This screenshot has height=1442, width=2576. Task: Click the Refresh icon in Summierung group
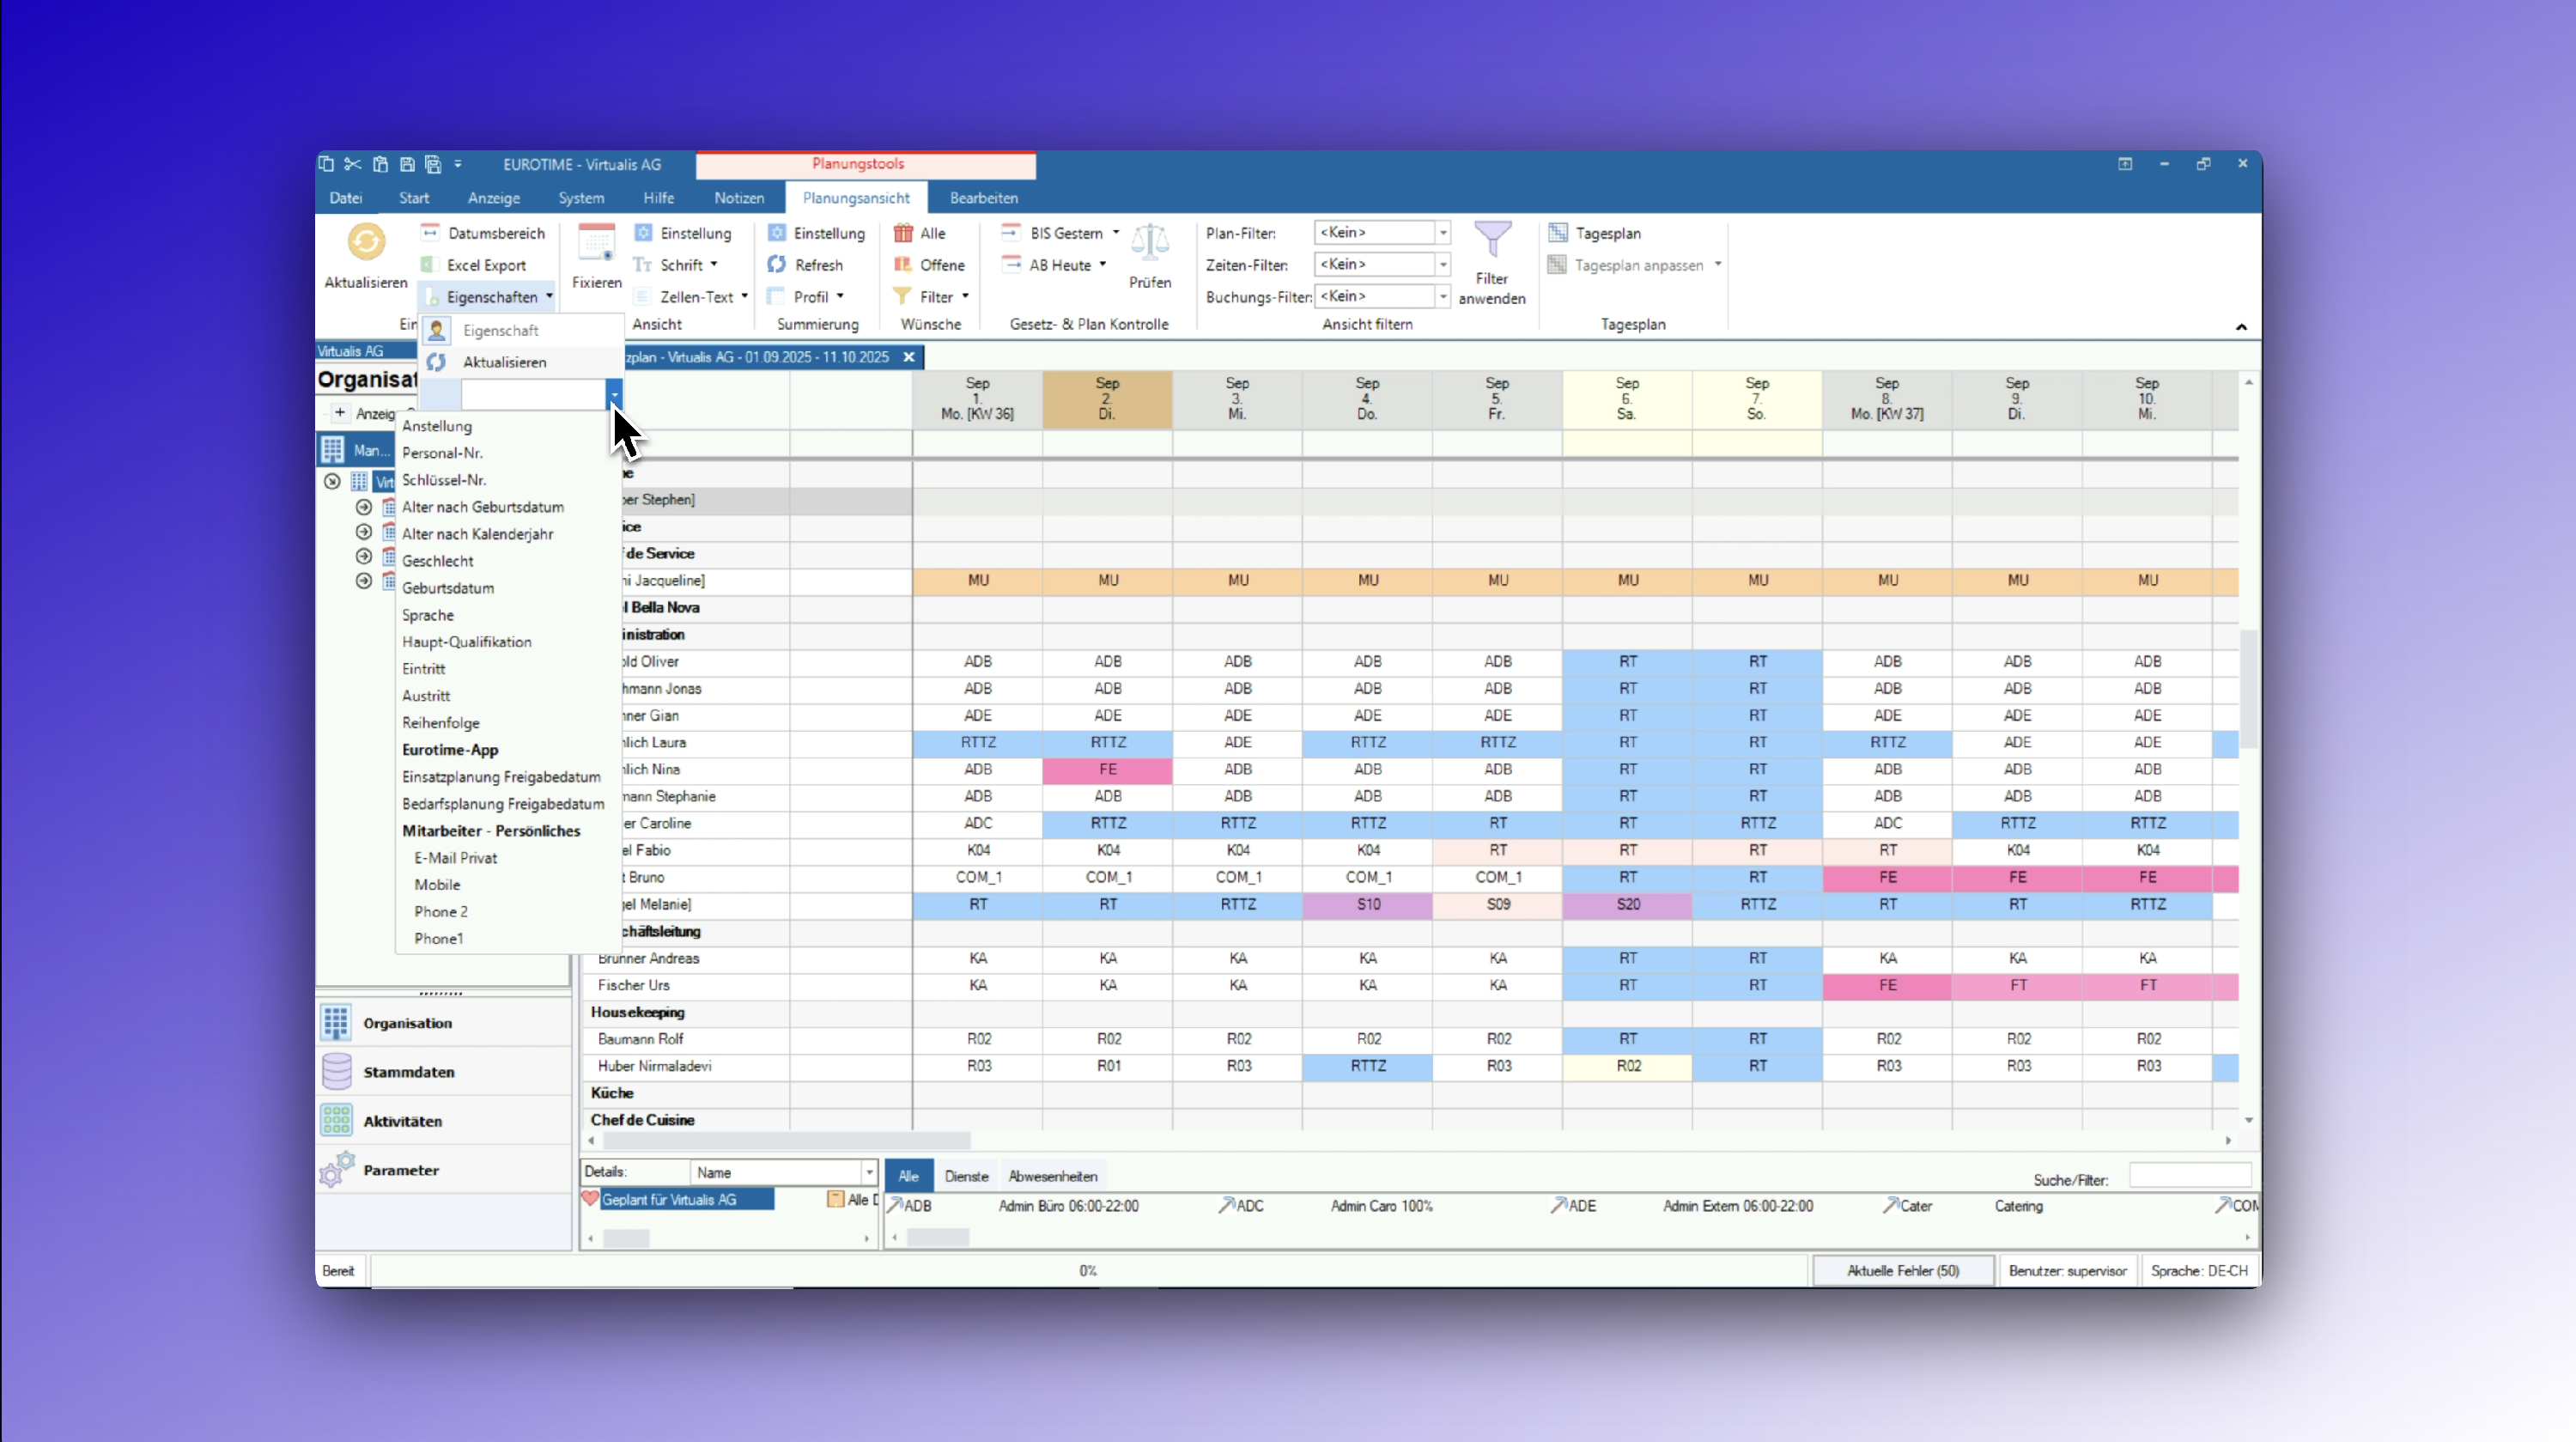click(776, 265)
